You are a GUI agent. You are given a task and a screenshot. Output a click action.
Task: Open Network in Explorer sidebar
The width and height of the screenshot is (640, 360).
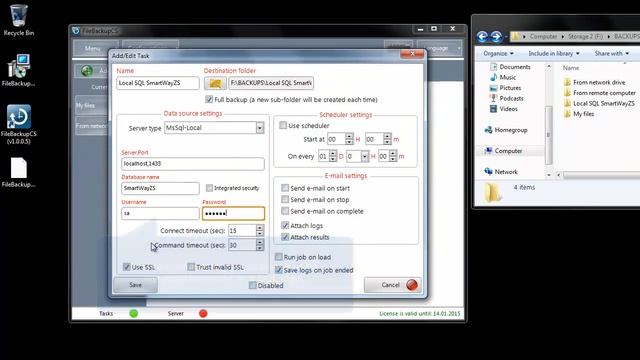(x=501, y=172)
